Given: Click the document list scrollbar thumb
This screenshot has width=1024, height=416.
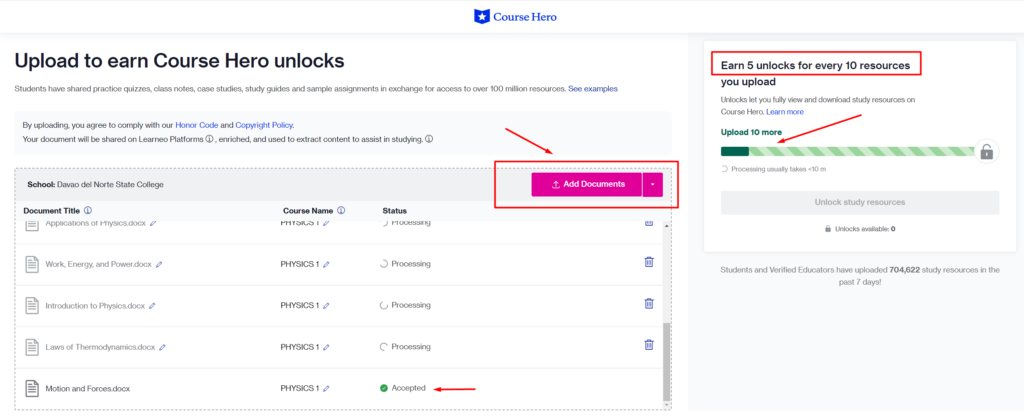Looking at the screenshot, I should pyautogui.click(x=666, y=362).
